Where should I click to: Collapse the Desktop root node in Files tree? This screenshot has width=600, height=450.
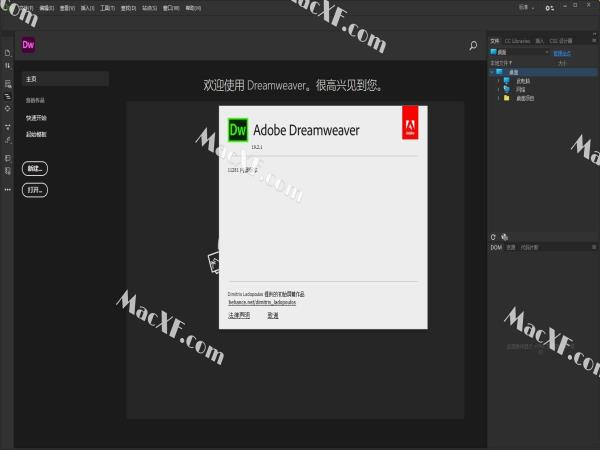click(x=492, y=72)
